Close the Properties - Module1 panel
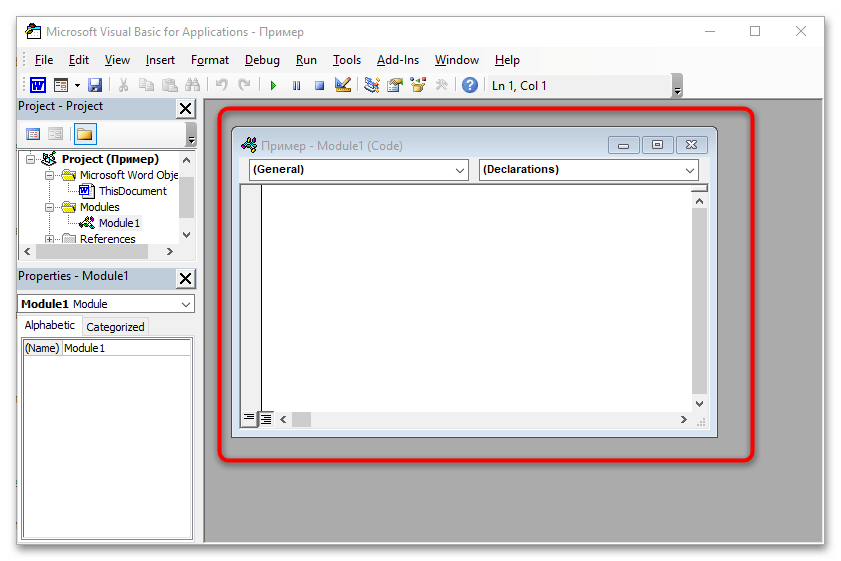Image resolution: width=841 pixels, height=561 pixels. coord(185,278)
